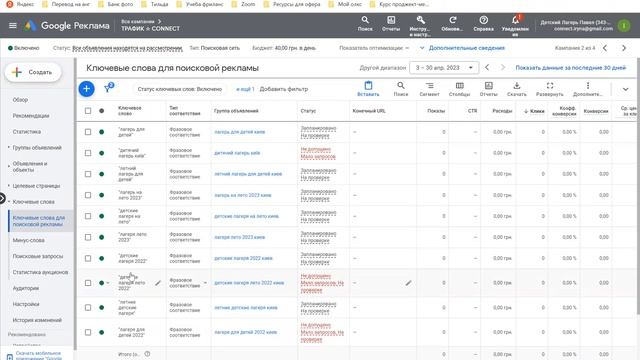Click the Создать button
Screen dimensions: 640x360
click(x=33, y=72)
